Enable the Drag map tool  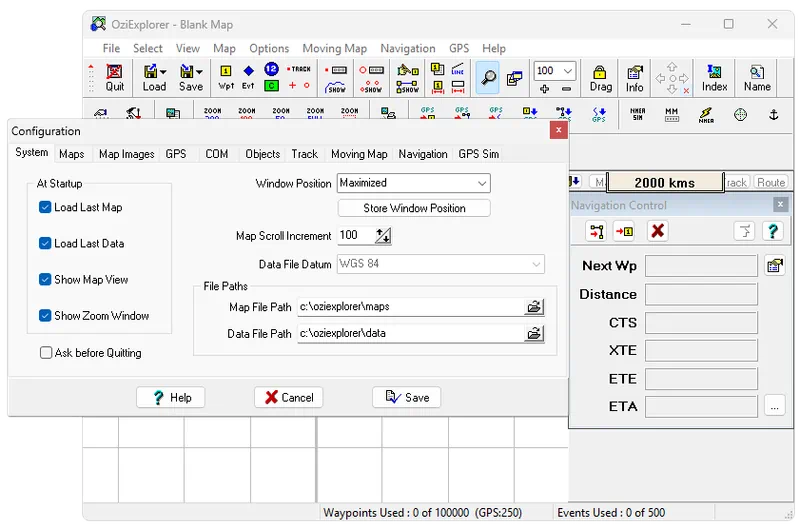click(601, 78)
